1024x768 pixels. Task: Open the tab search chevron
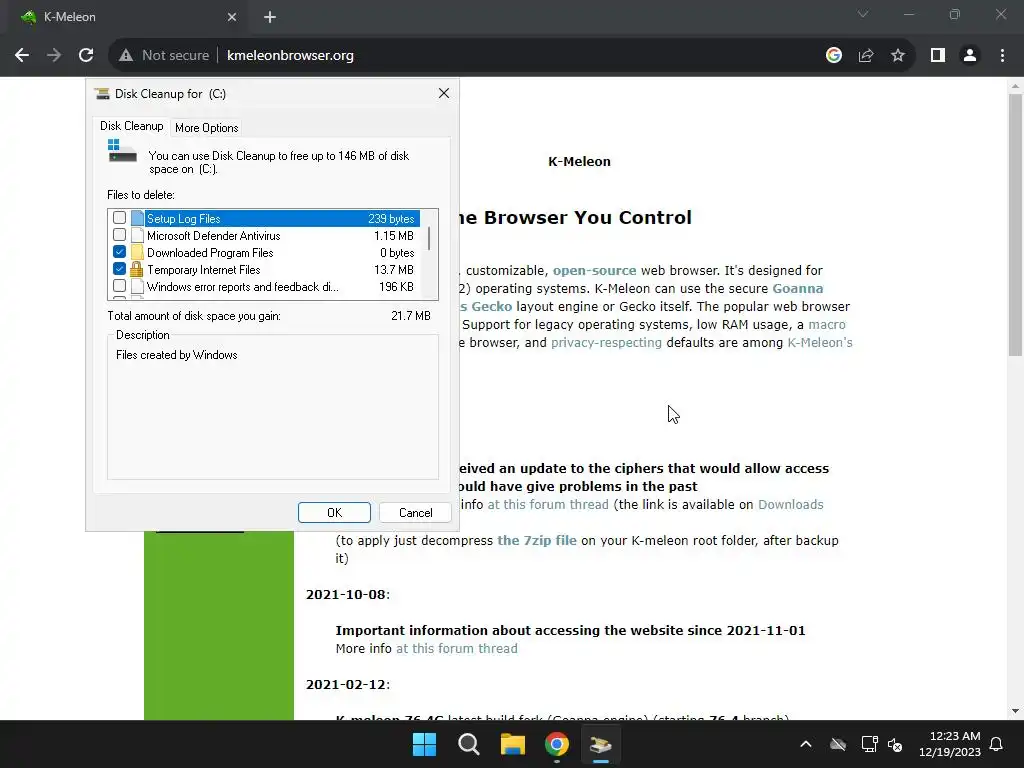pos(863,14)
